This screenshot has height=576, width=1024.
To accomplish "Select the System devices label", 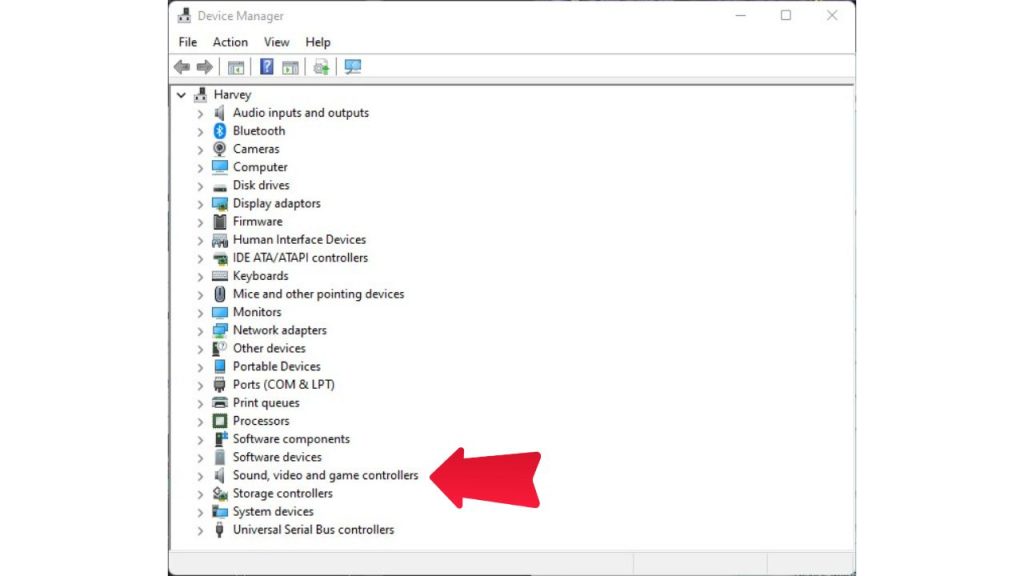I will coord(273,511).
